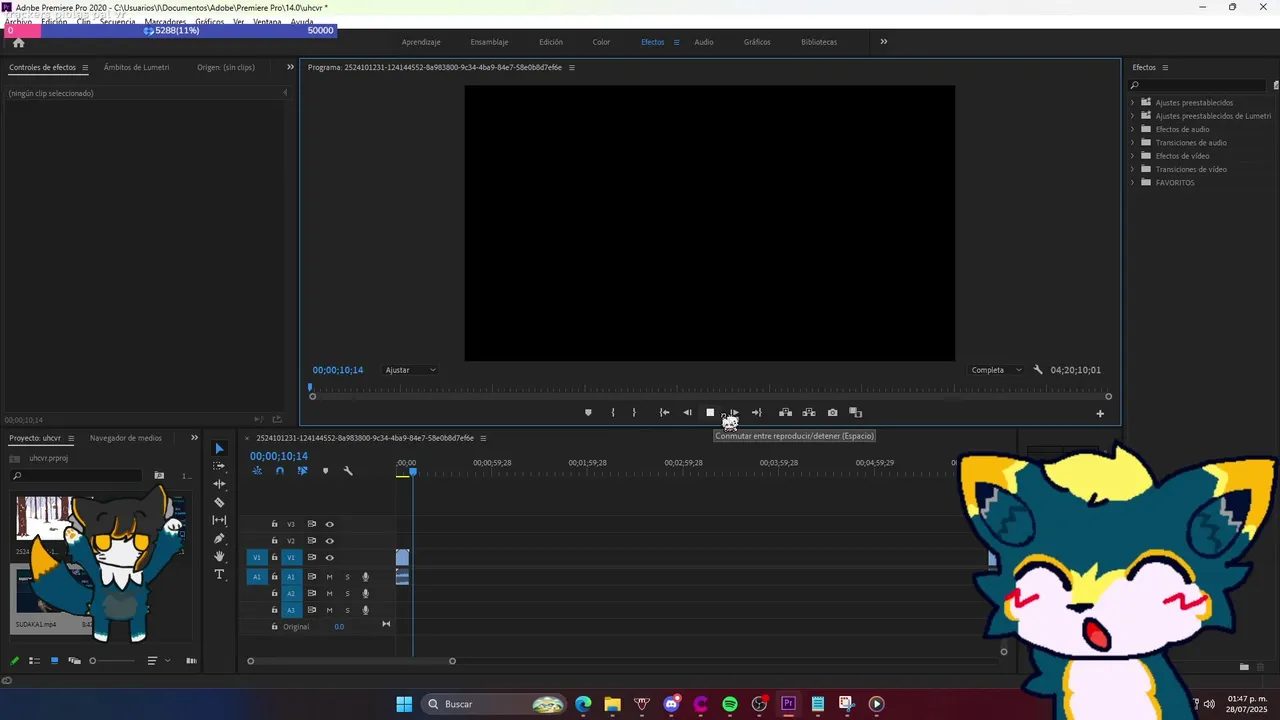
Task: Open Ámbitos de Lumetri tab
Action: point(136,67)
